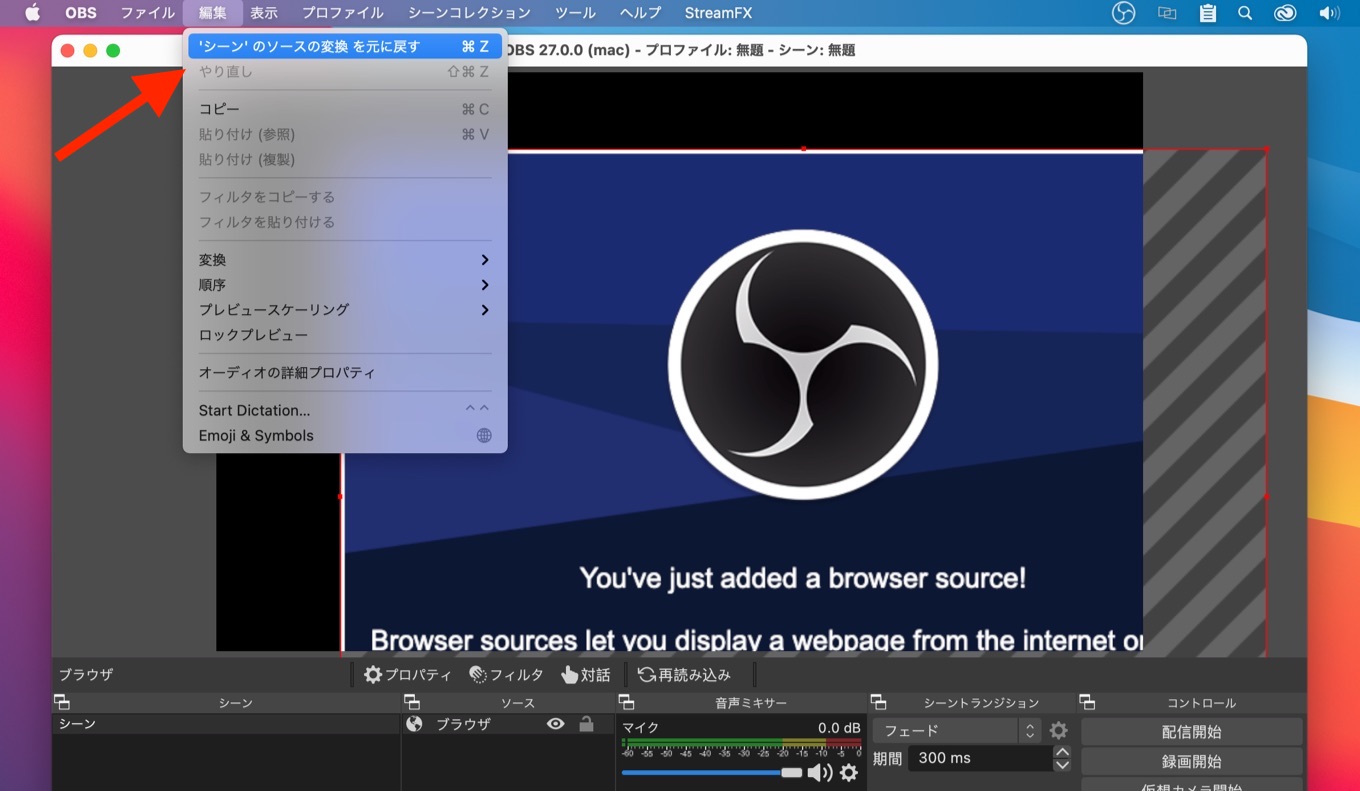Choose Start Dictation… from the menu
This screenshot has width=1360, height=791.
(345, 410)
